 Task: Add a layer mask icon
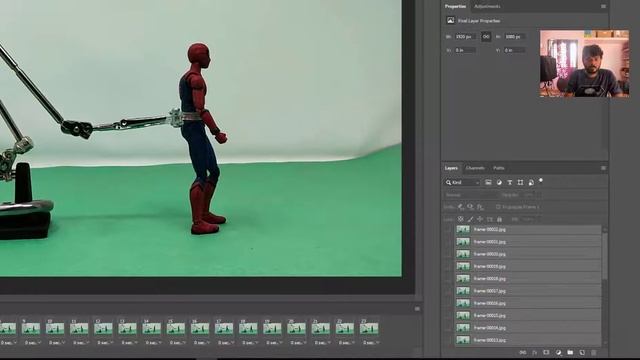pos(546,352)
